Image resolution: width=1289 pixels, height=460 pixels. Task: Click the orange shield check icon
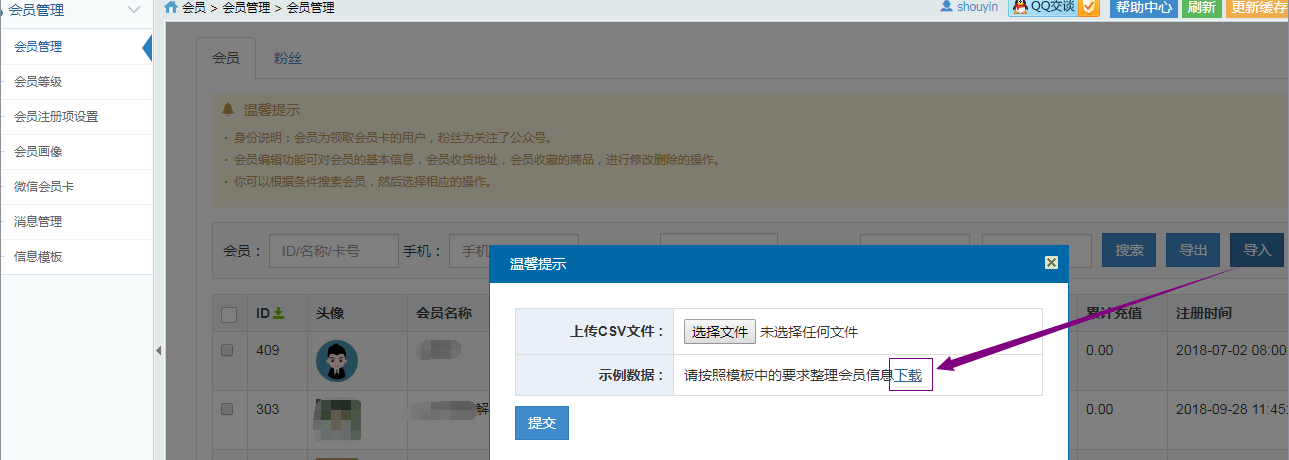1089,7
